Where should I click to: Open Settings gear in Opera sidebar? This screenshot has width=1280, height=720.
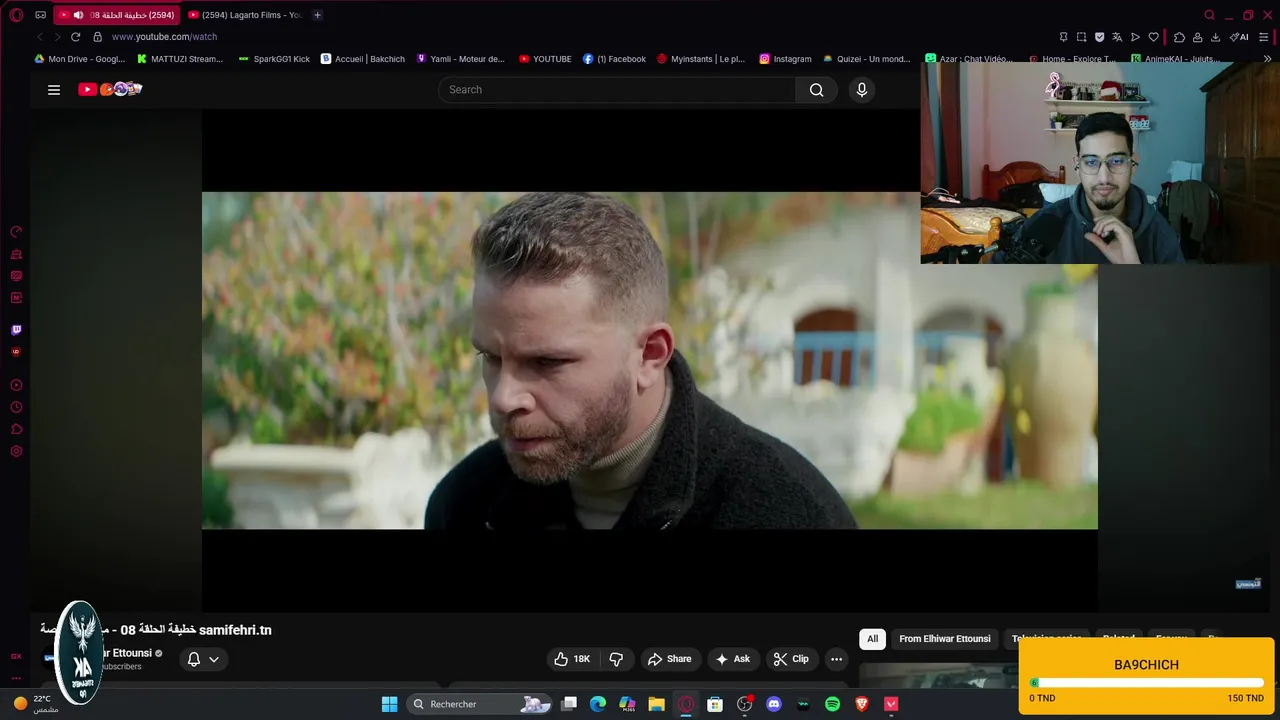[x=16, y=451]
